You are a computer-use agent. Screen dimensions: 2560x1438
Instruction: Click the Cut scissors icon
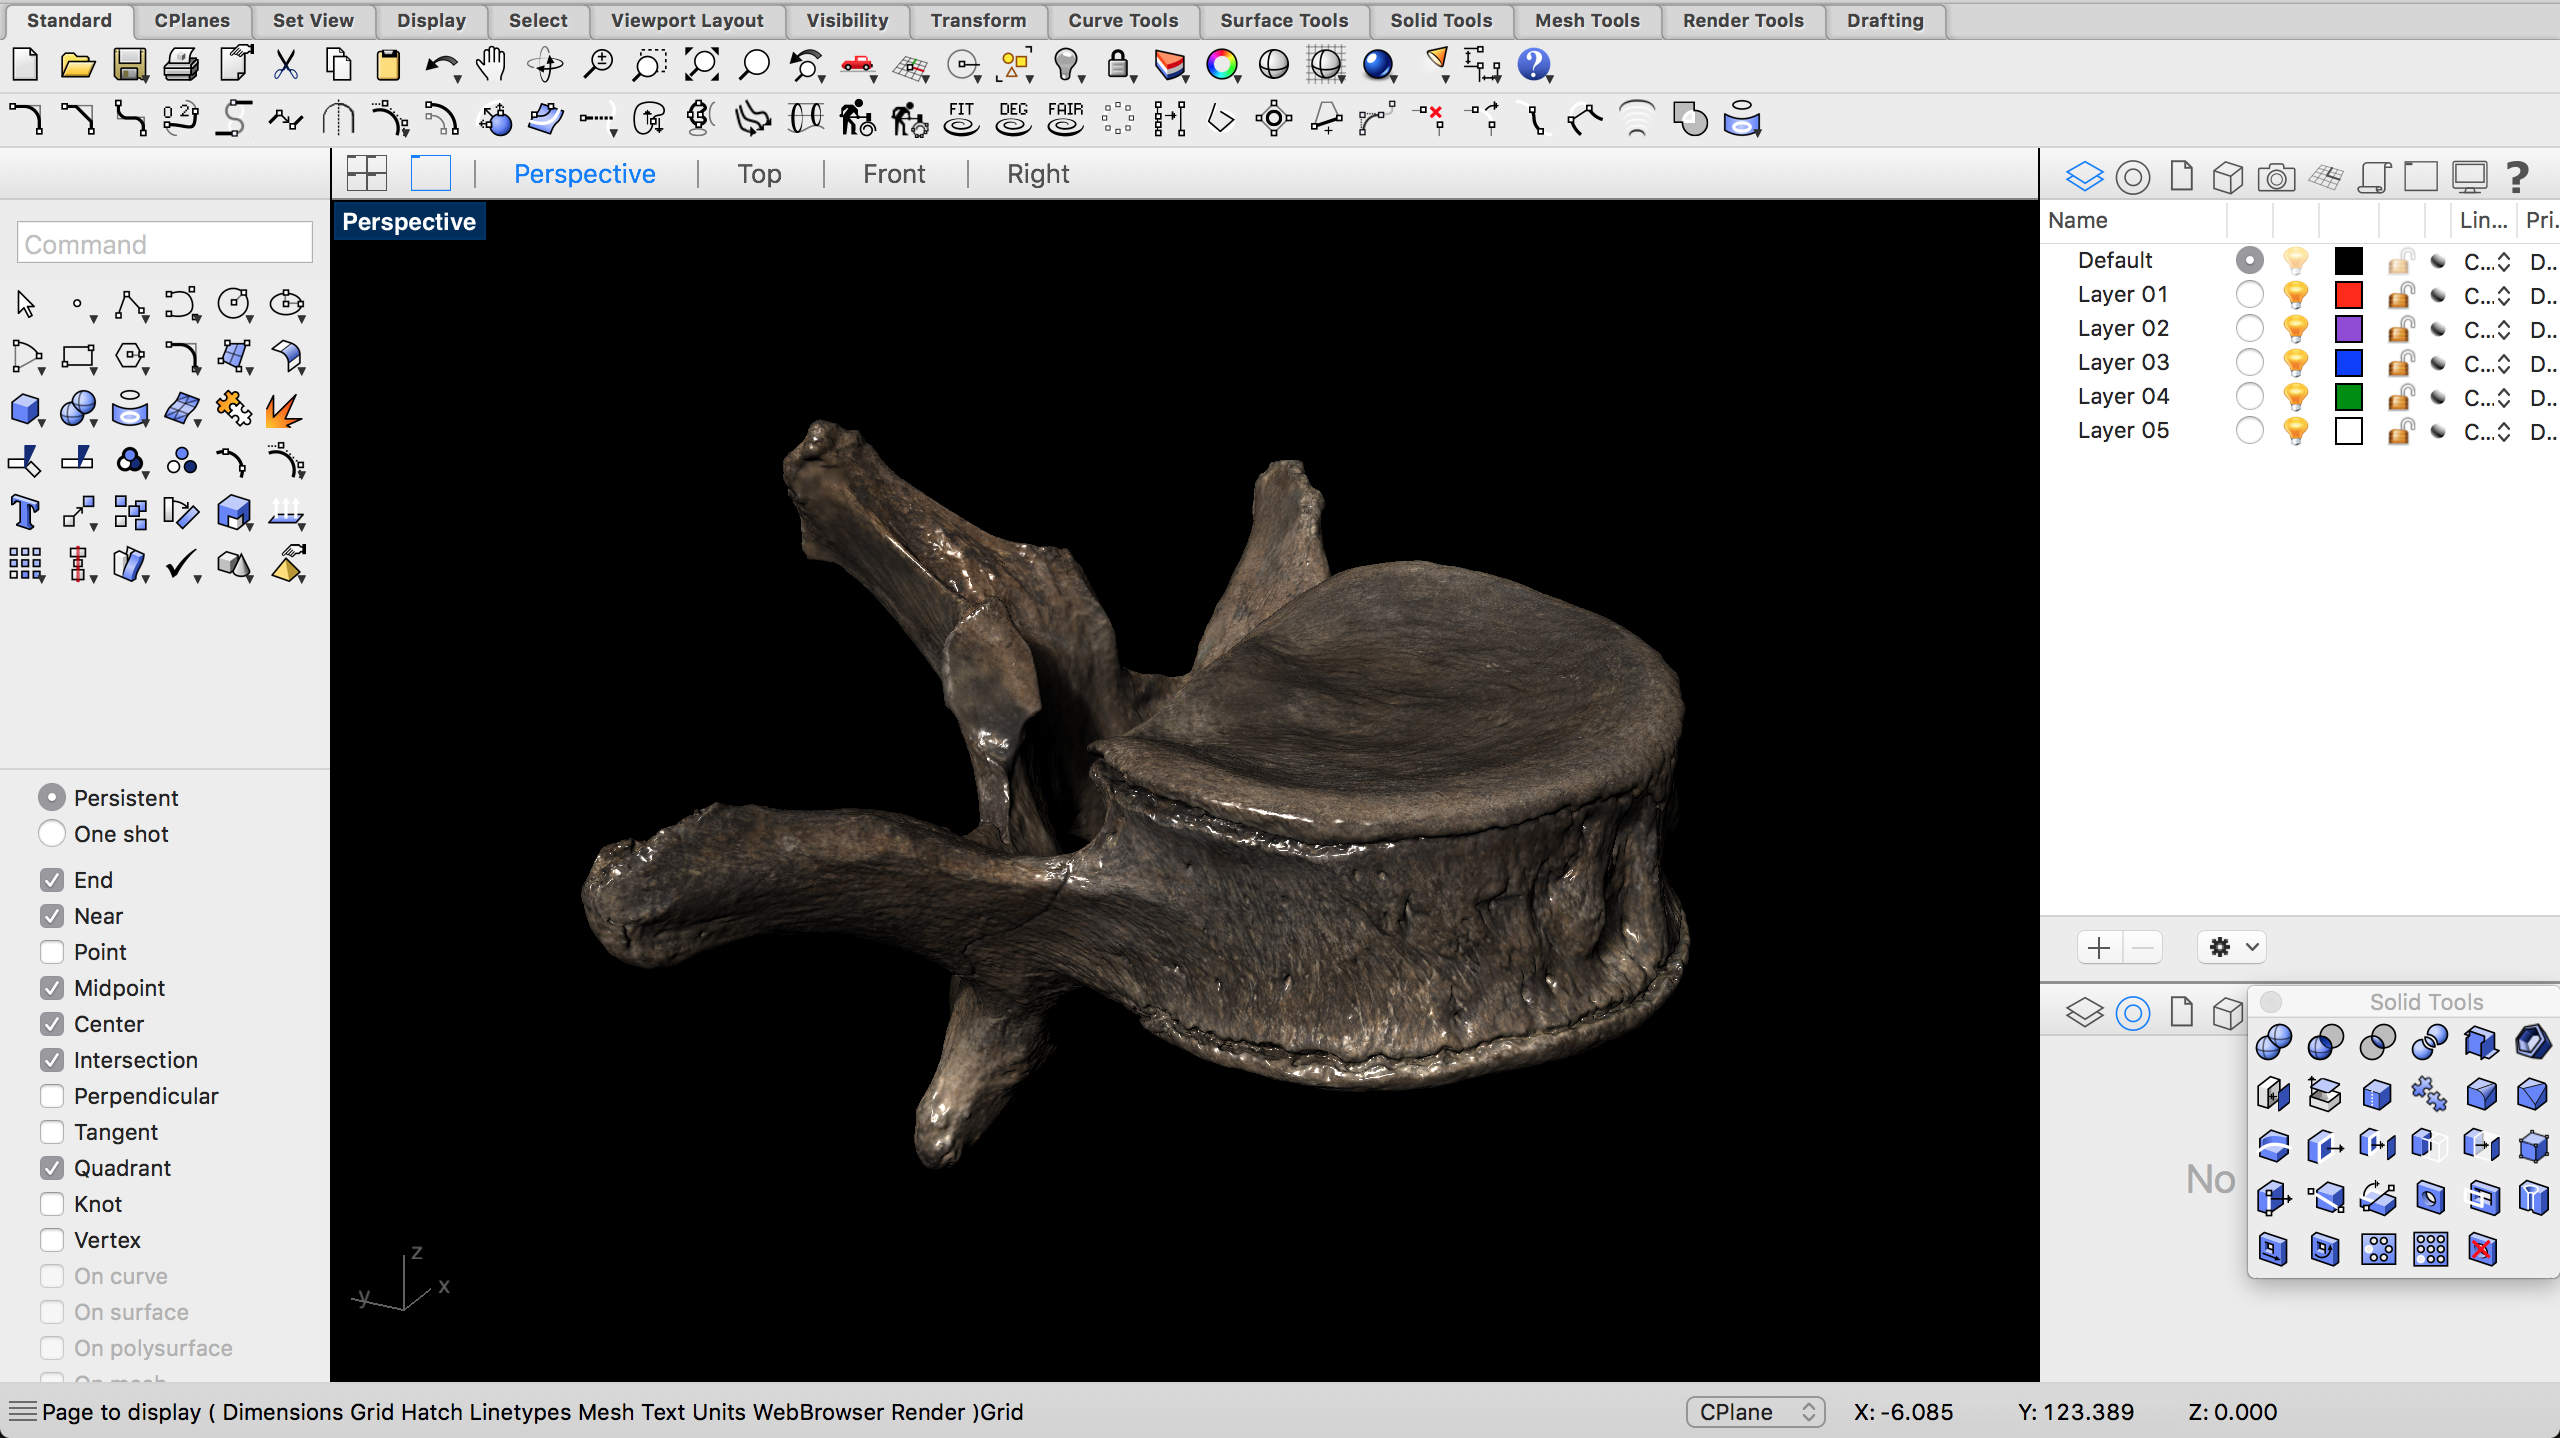click(x=286, y=66)
